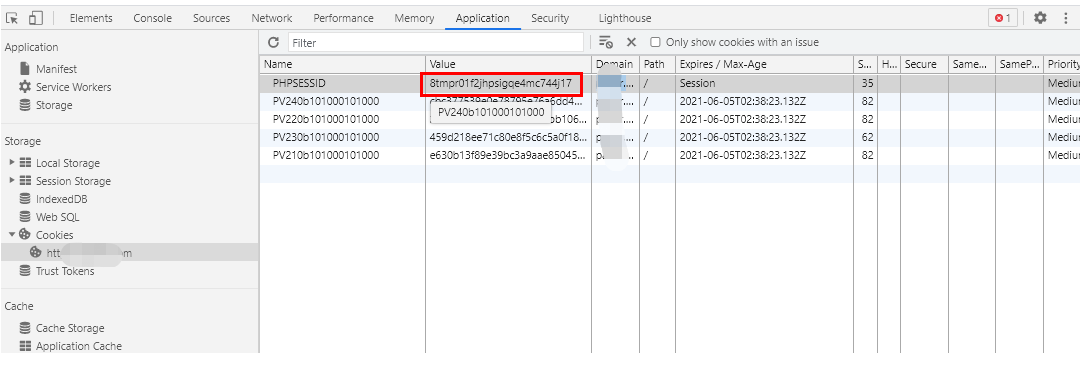The height and width of the screenshot is (377, 1088).
Task: Click the red error count badge
Action: 1003,18
